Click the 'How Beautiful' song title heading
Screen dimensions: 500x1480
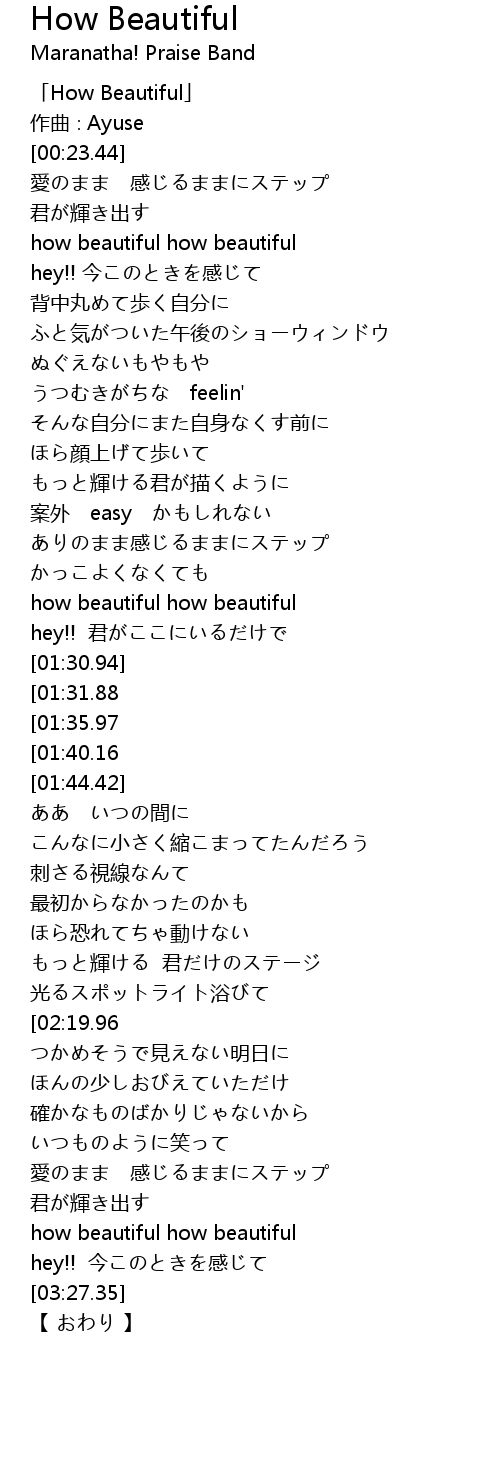click(134, 19)
